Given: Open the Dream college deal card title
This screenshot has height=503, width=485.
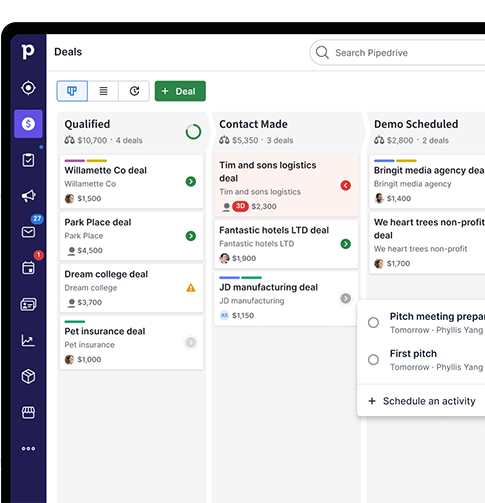Looking at the screenshot, I should pyautogui.click(x=106, y=274).
